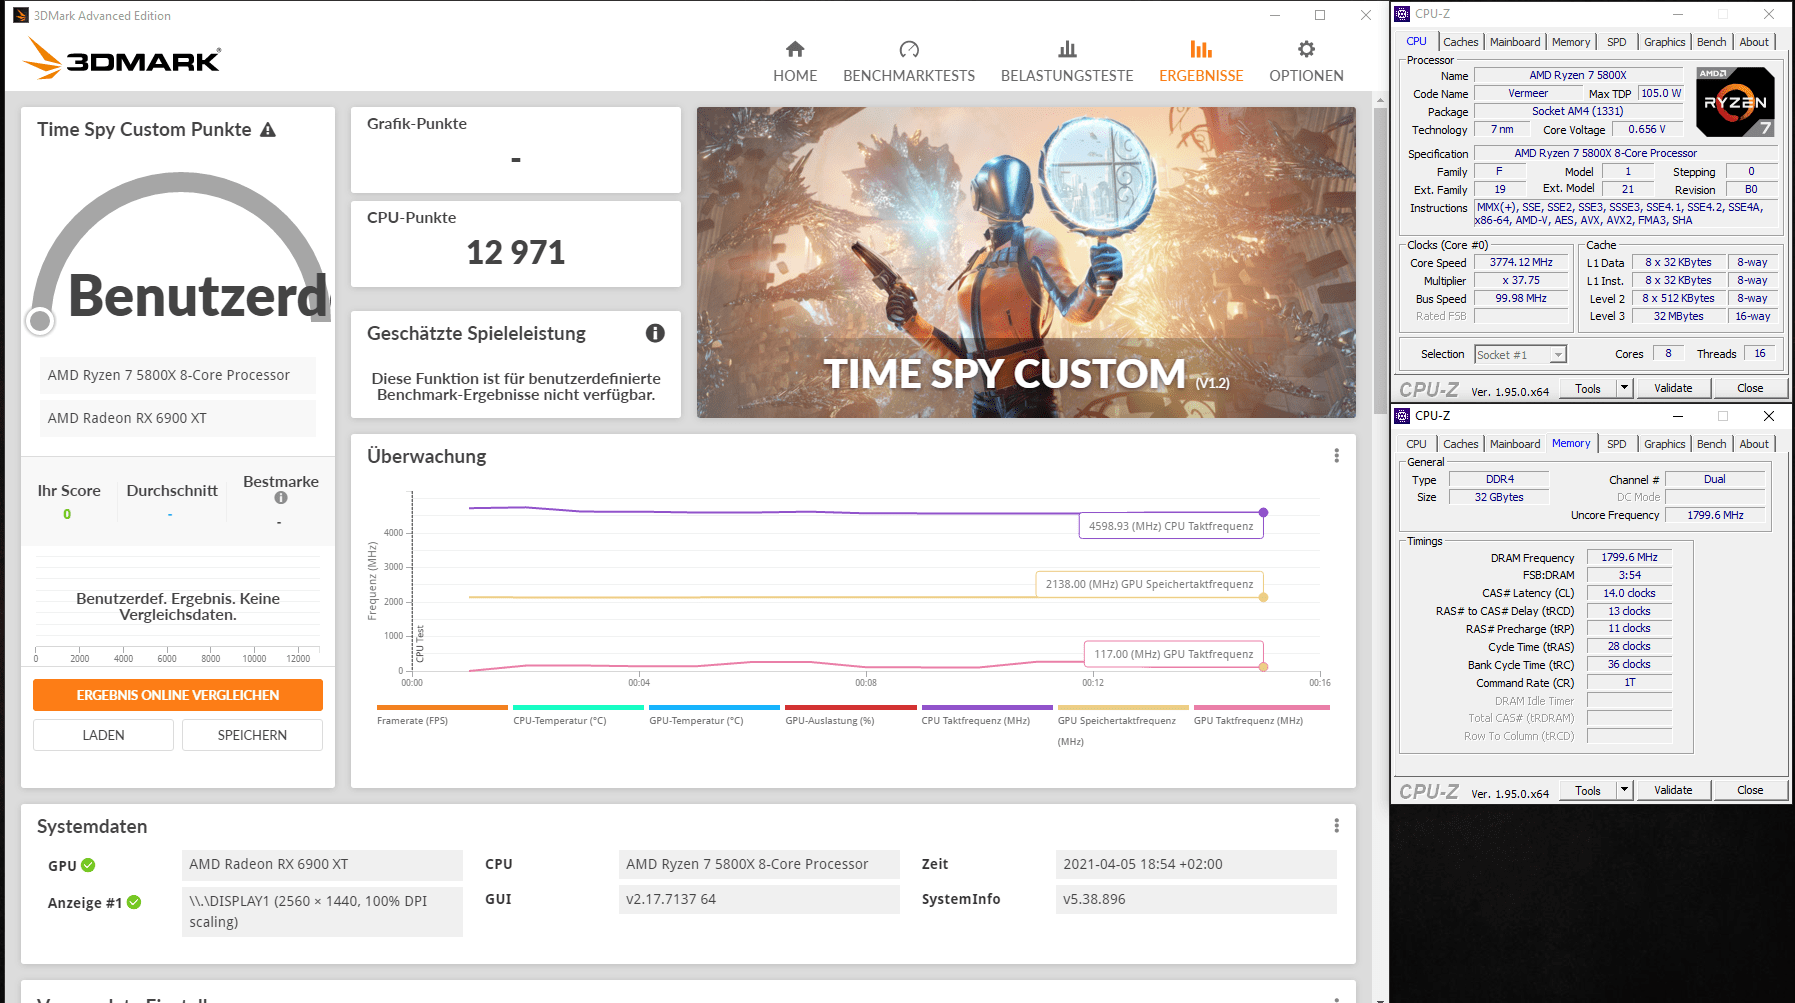Click Validate in lower CPU-Z window
1795x1003 pixels.
(x=1673, y=790)
